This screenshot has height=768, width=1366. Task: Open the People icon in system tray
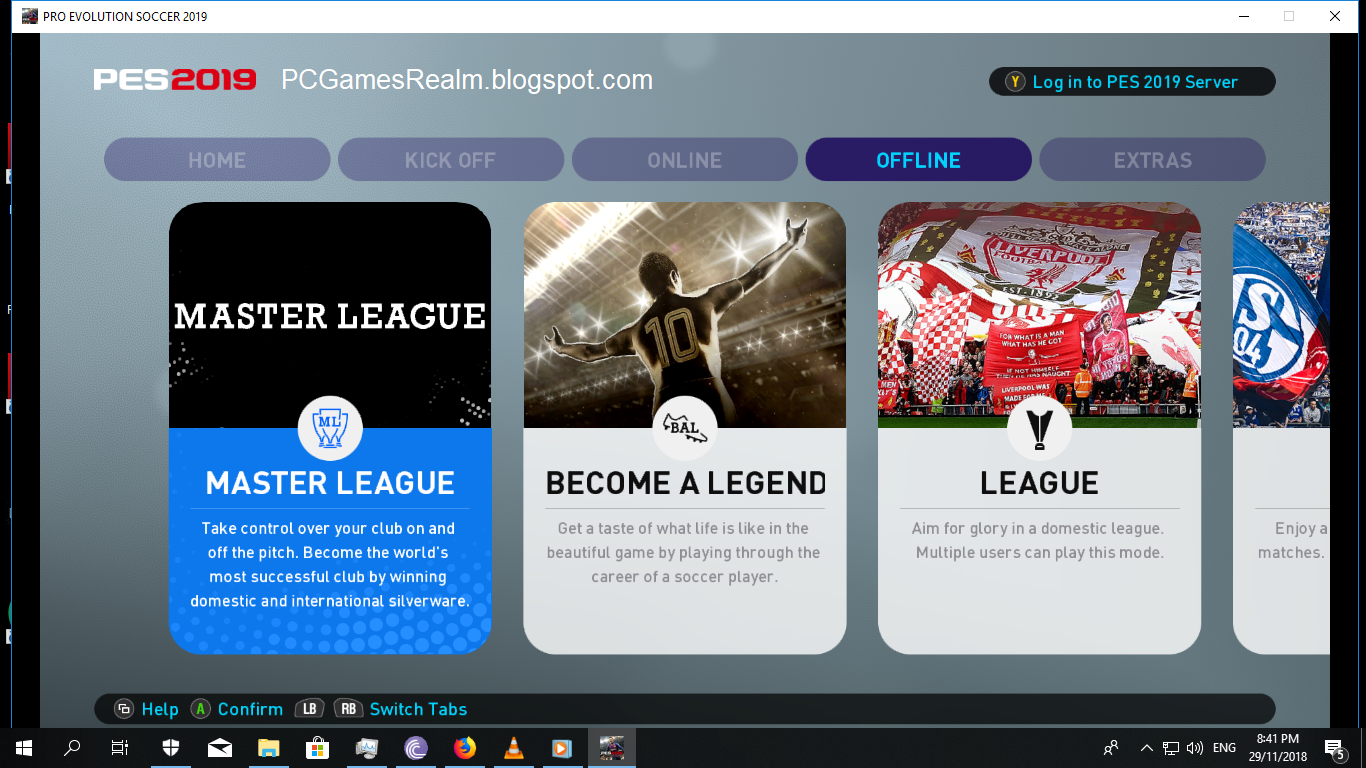coord(1111,747)
